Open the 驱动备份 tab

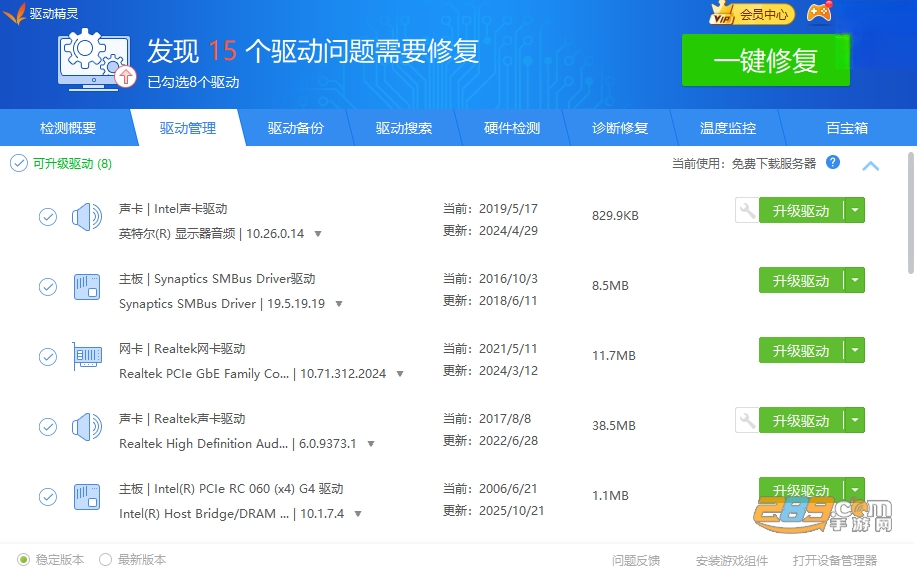[x=296, y=128]
